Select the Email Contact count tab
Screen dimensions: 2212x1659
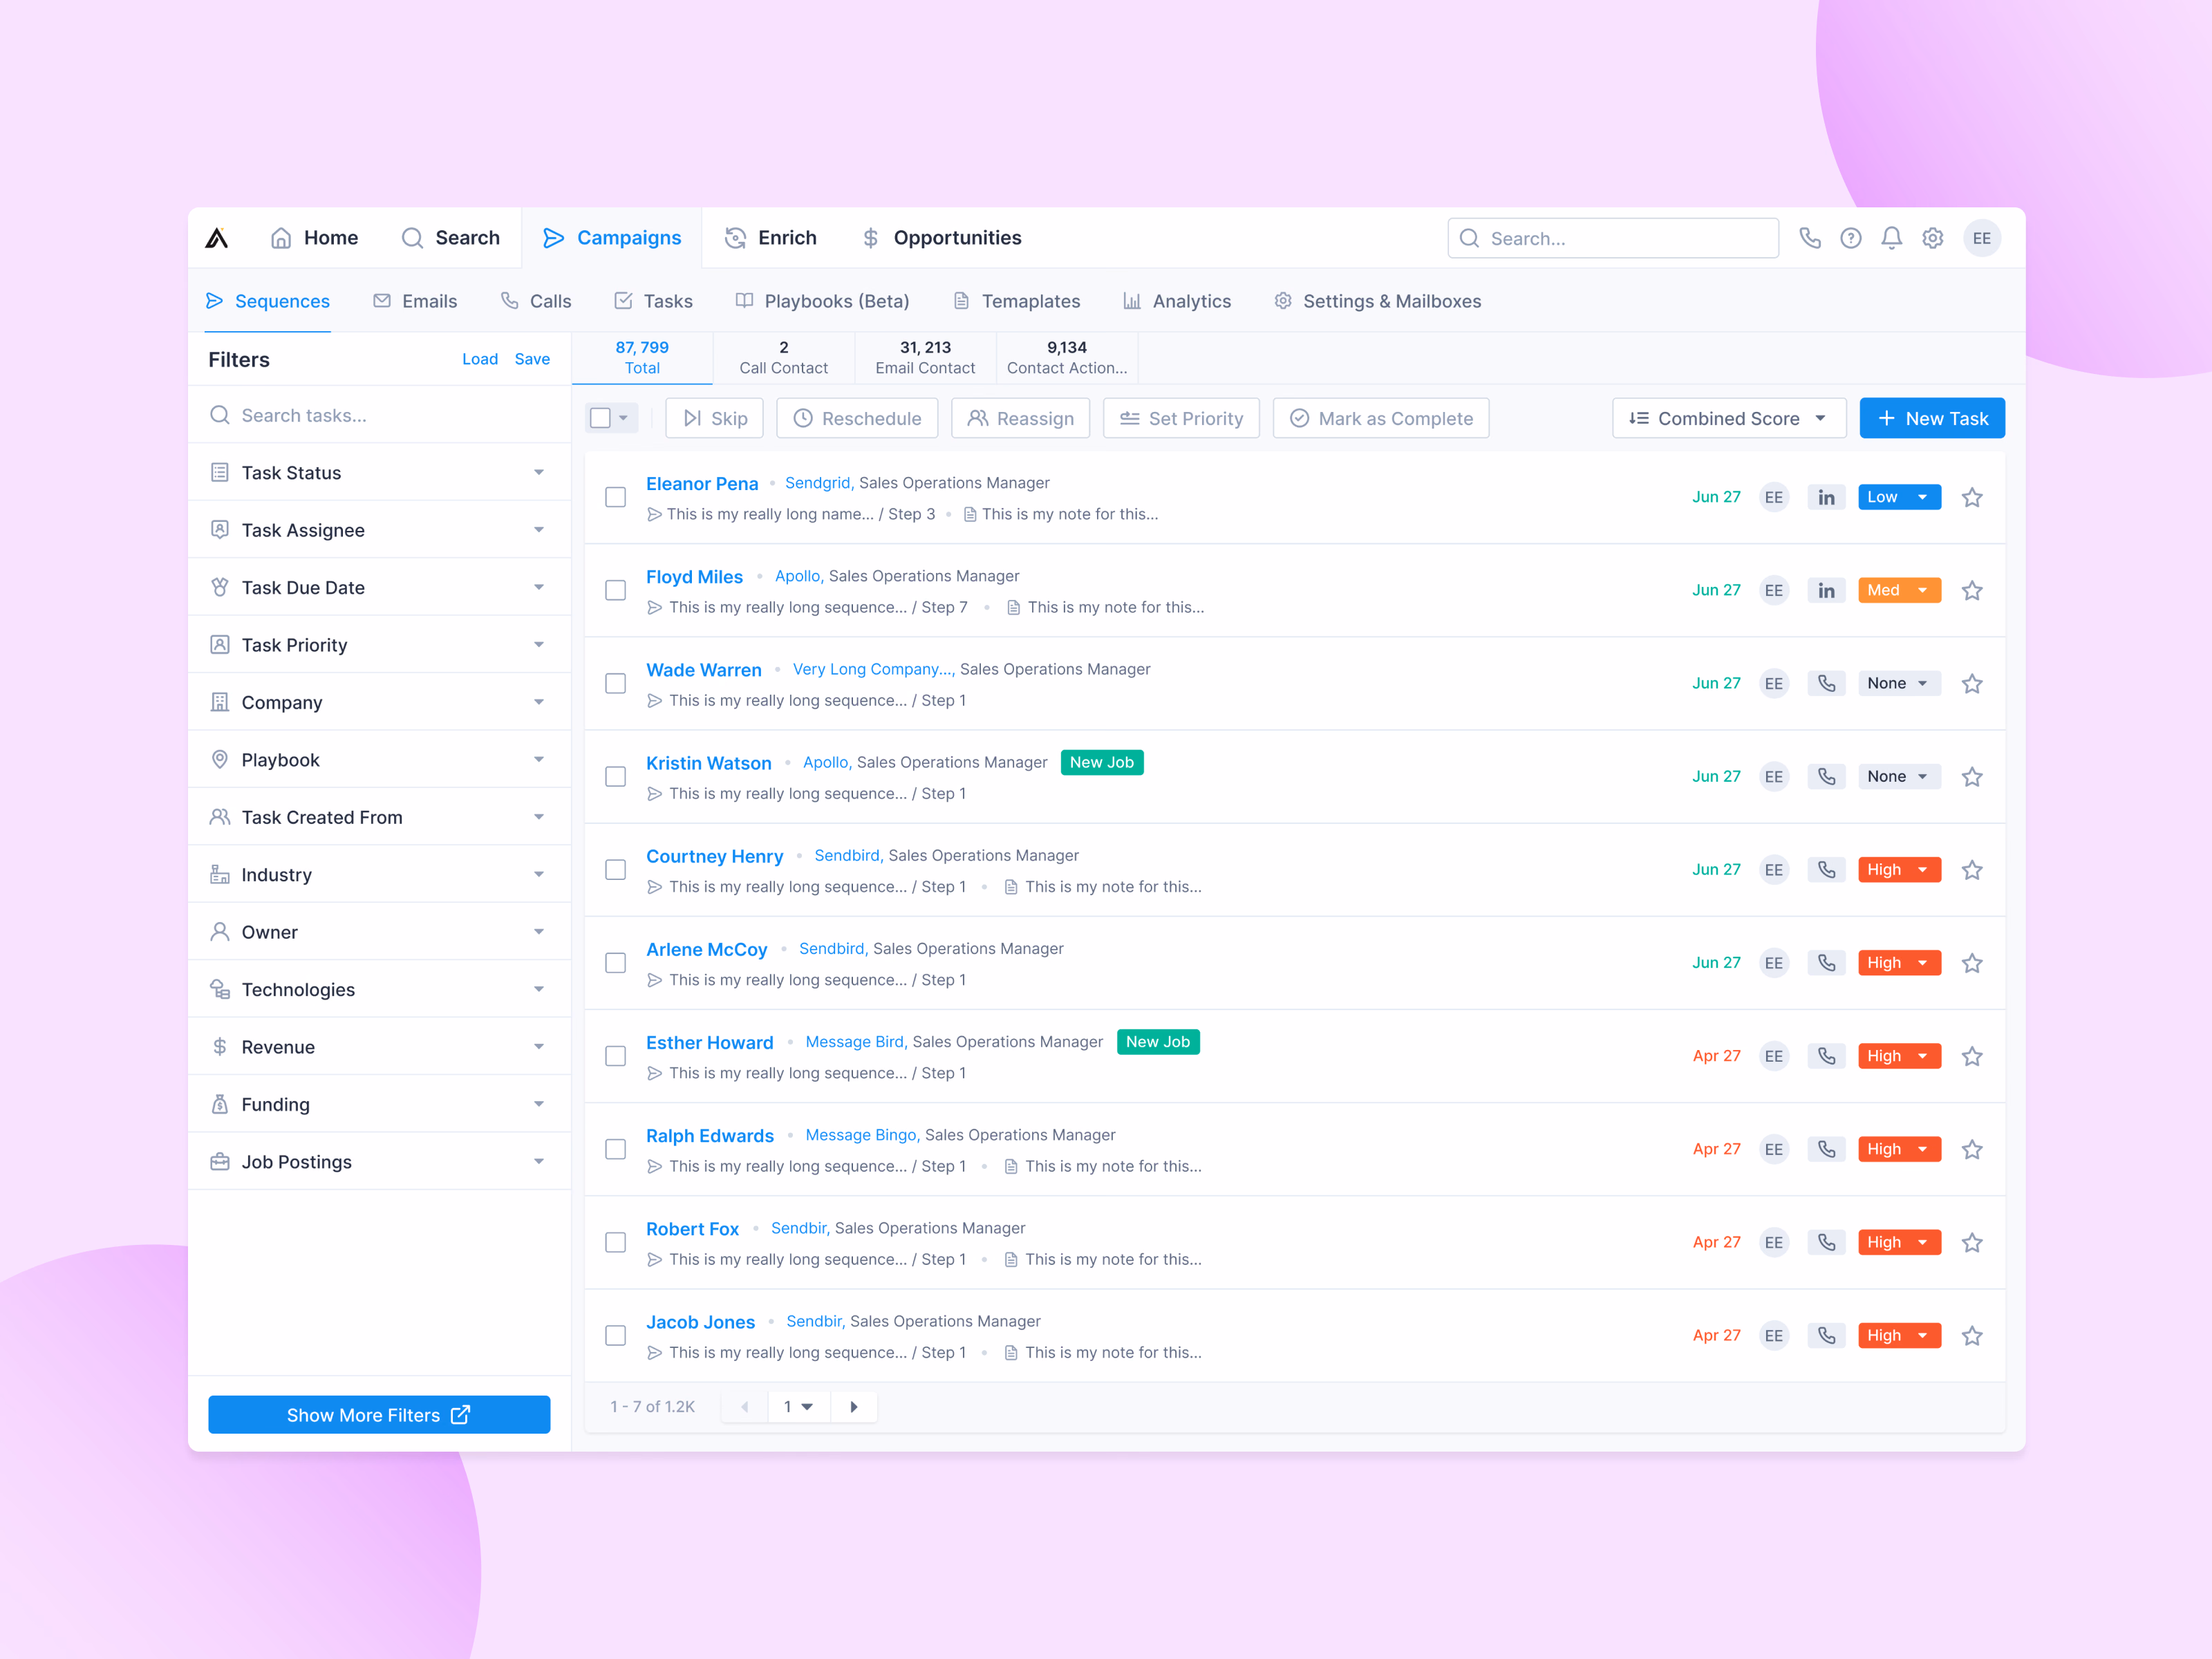925,358
